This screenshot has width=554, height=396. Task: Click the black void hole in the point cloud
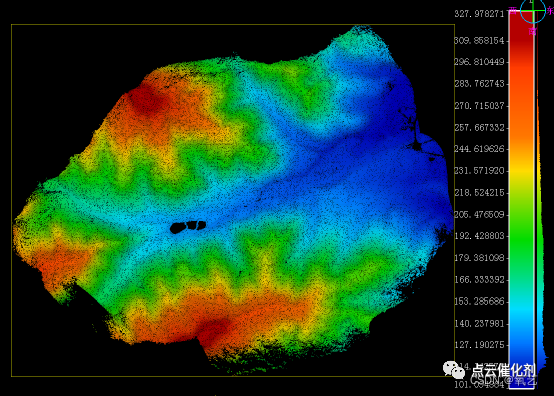[188, 226]
